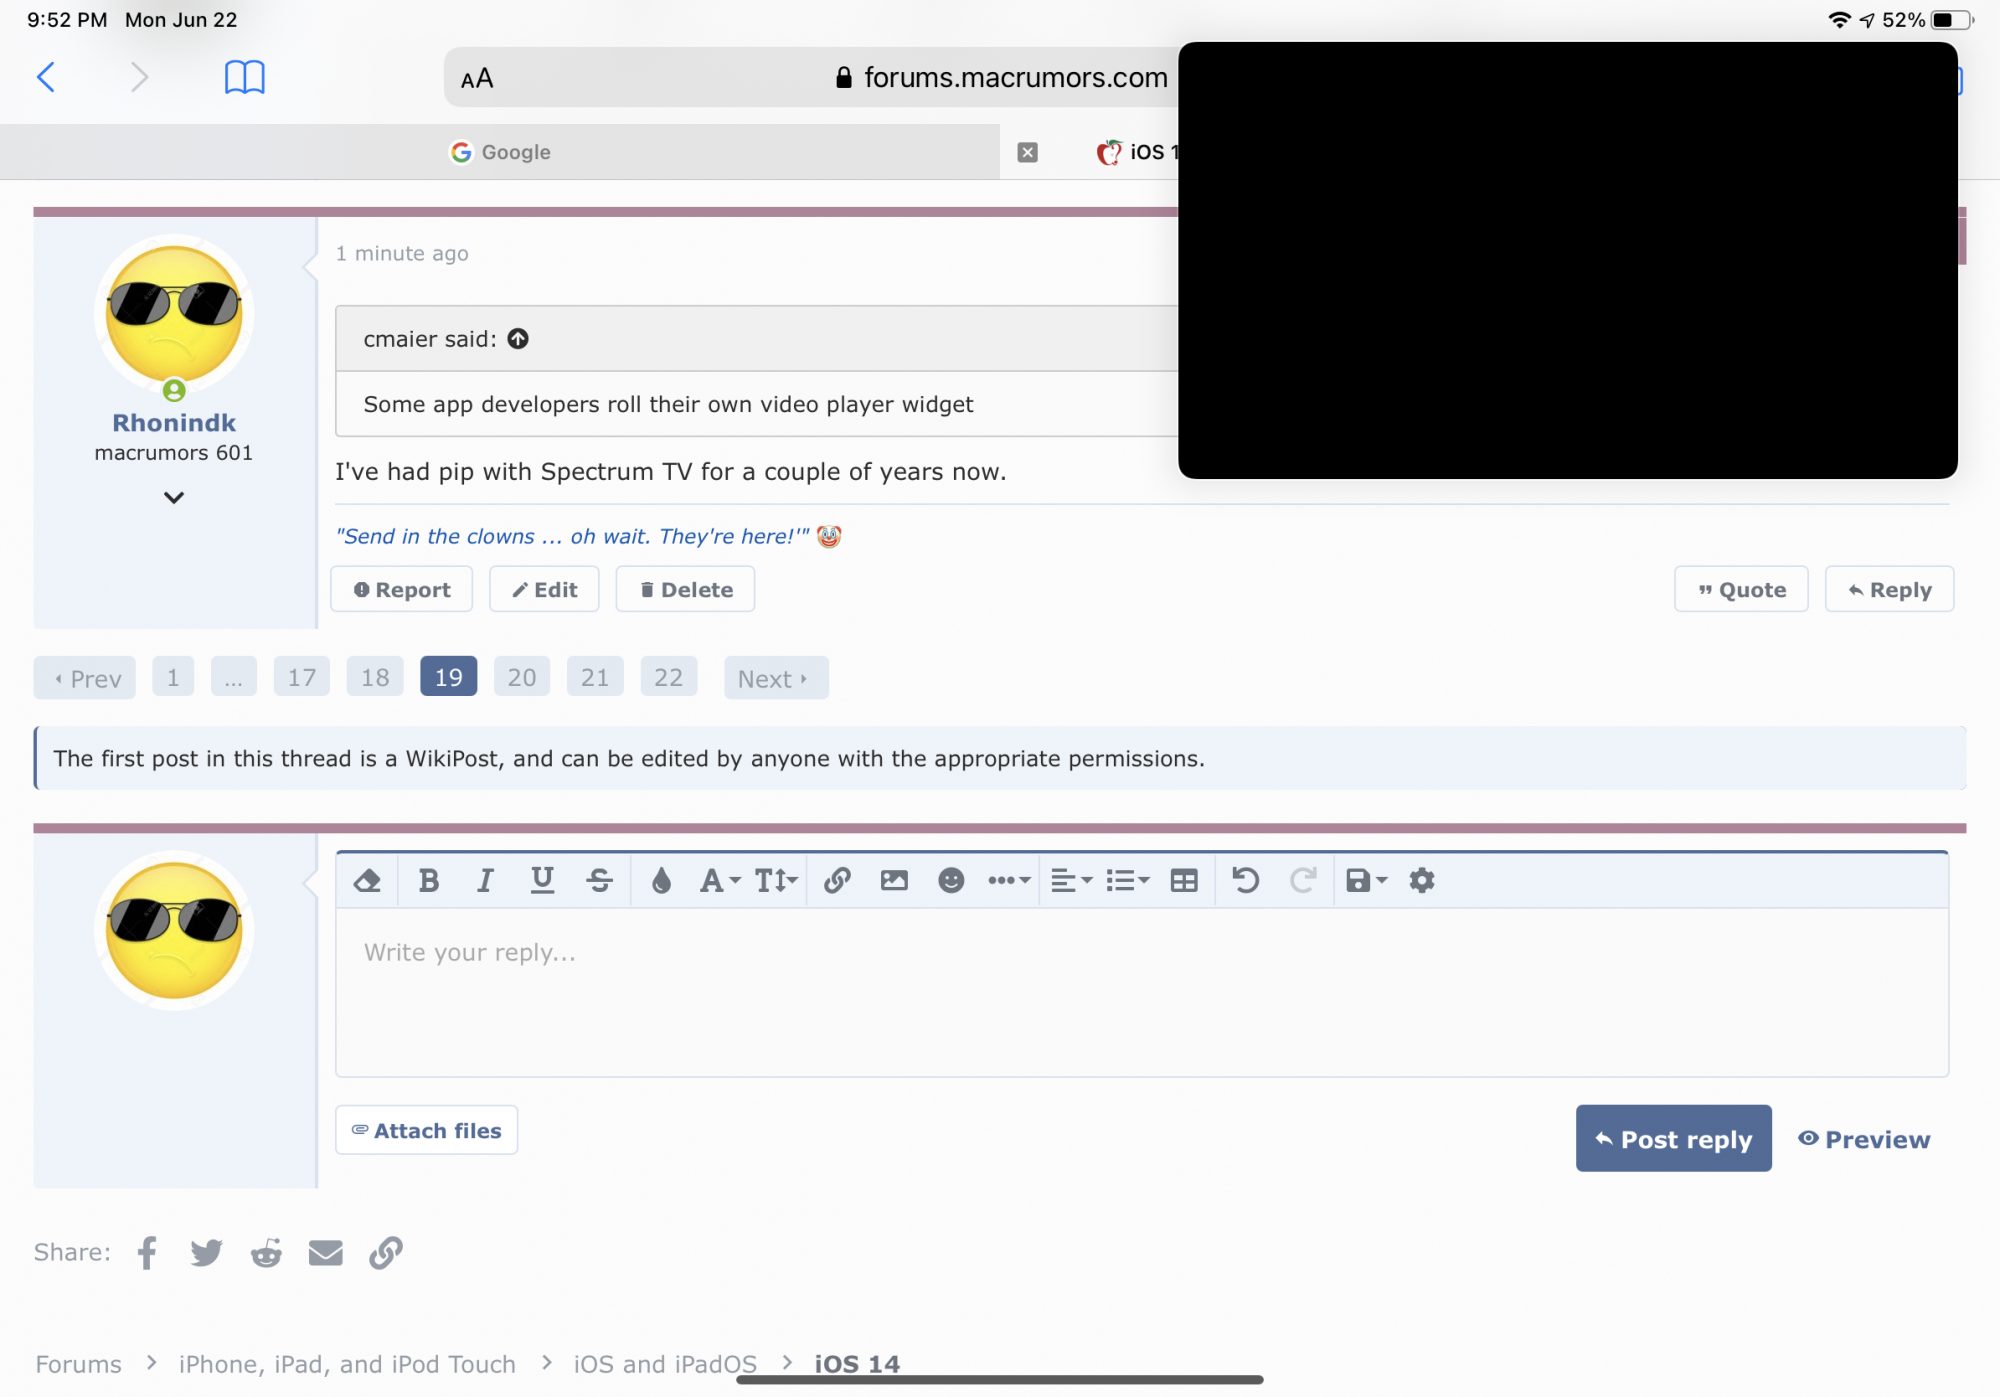Click the eraser Remove formatting icon
Screen dimensions: 2000x1397
367,880
